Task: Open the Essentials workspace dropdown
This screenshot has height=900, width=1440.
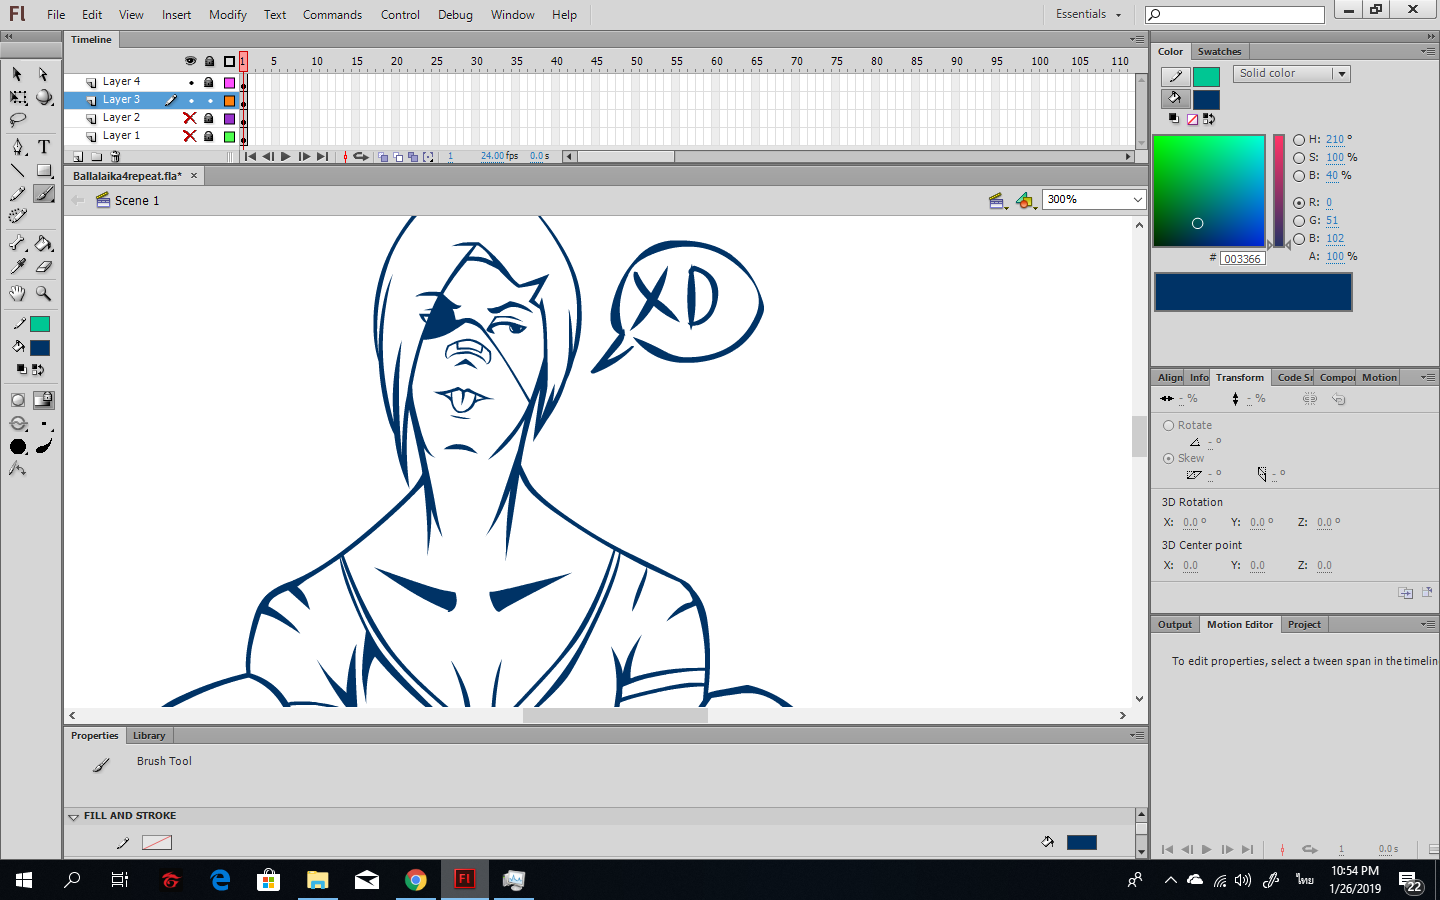Action: (1089, 14)
